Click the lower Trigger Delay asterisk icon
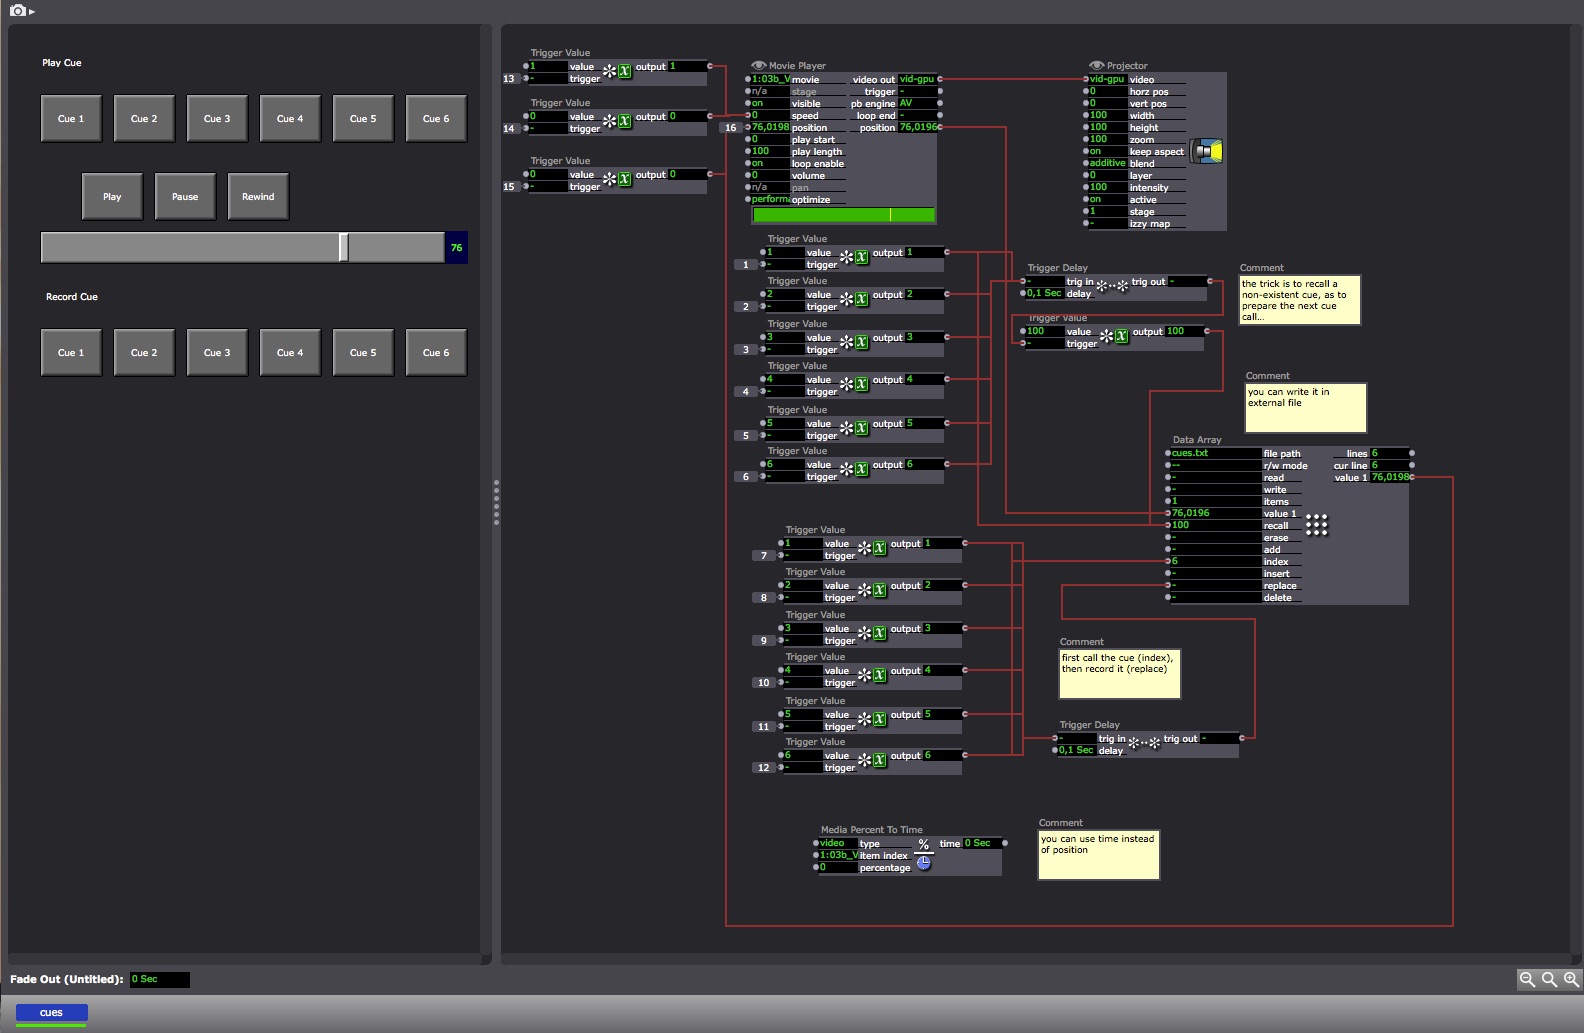This screenshot has width=1584, height=1033. (1144, 743)
